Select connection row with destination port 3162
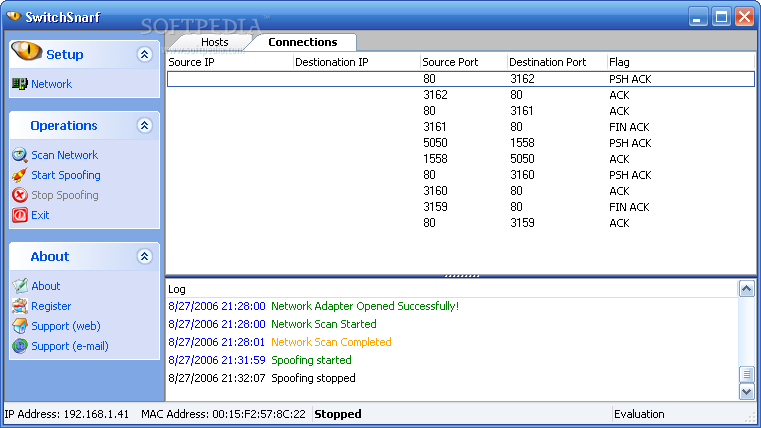Image resolution: width=761 pixels, height=428 pixels. tap(461, 79)
